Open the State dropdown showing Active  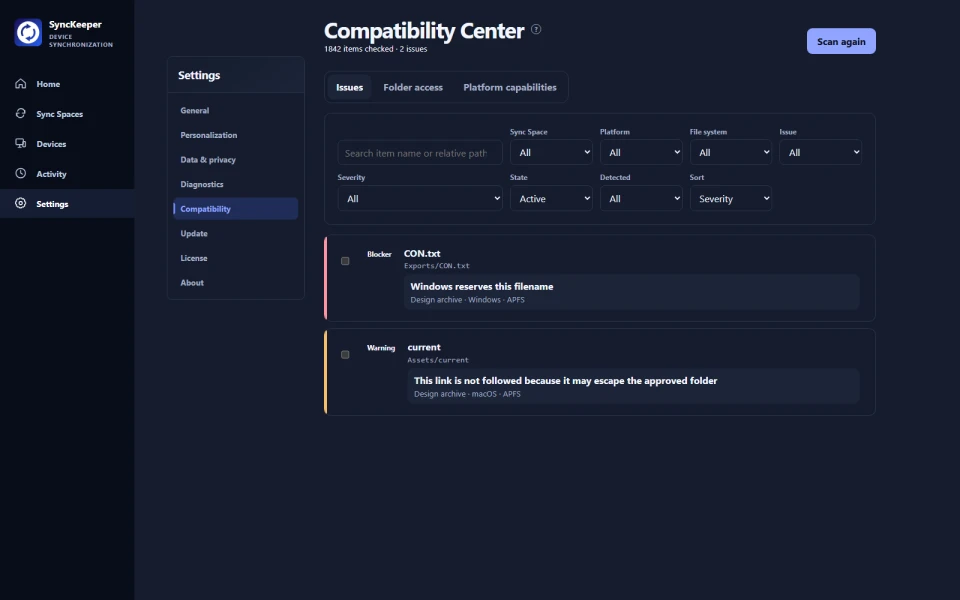pyautogui.click(x=551, y=198)
